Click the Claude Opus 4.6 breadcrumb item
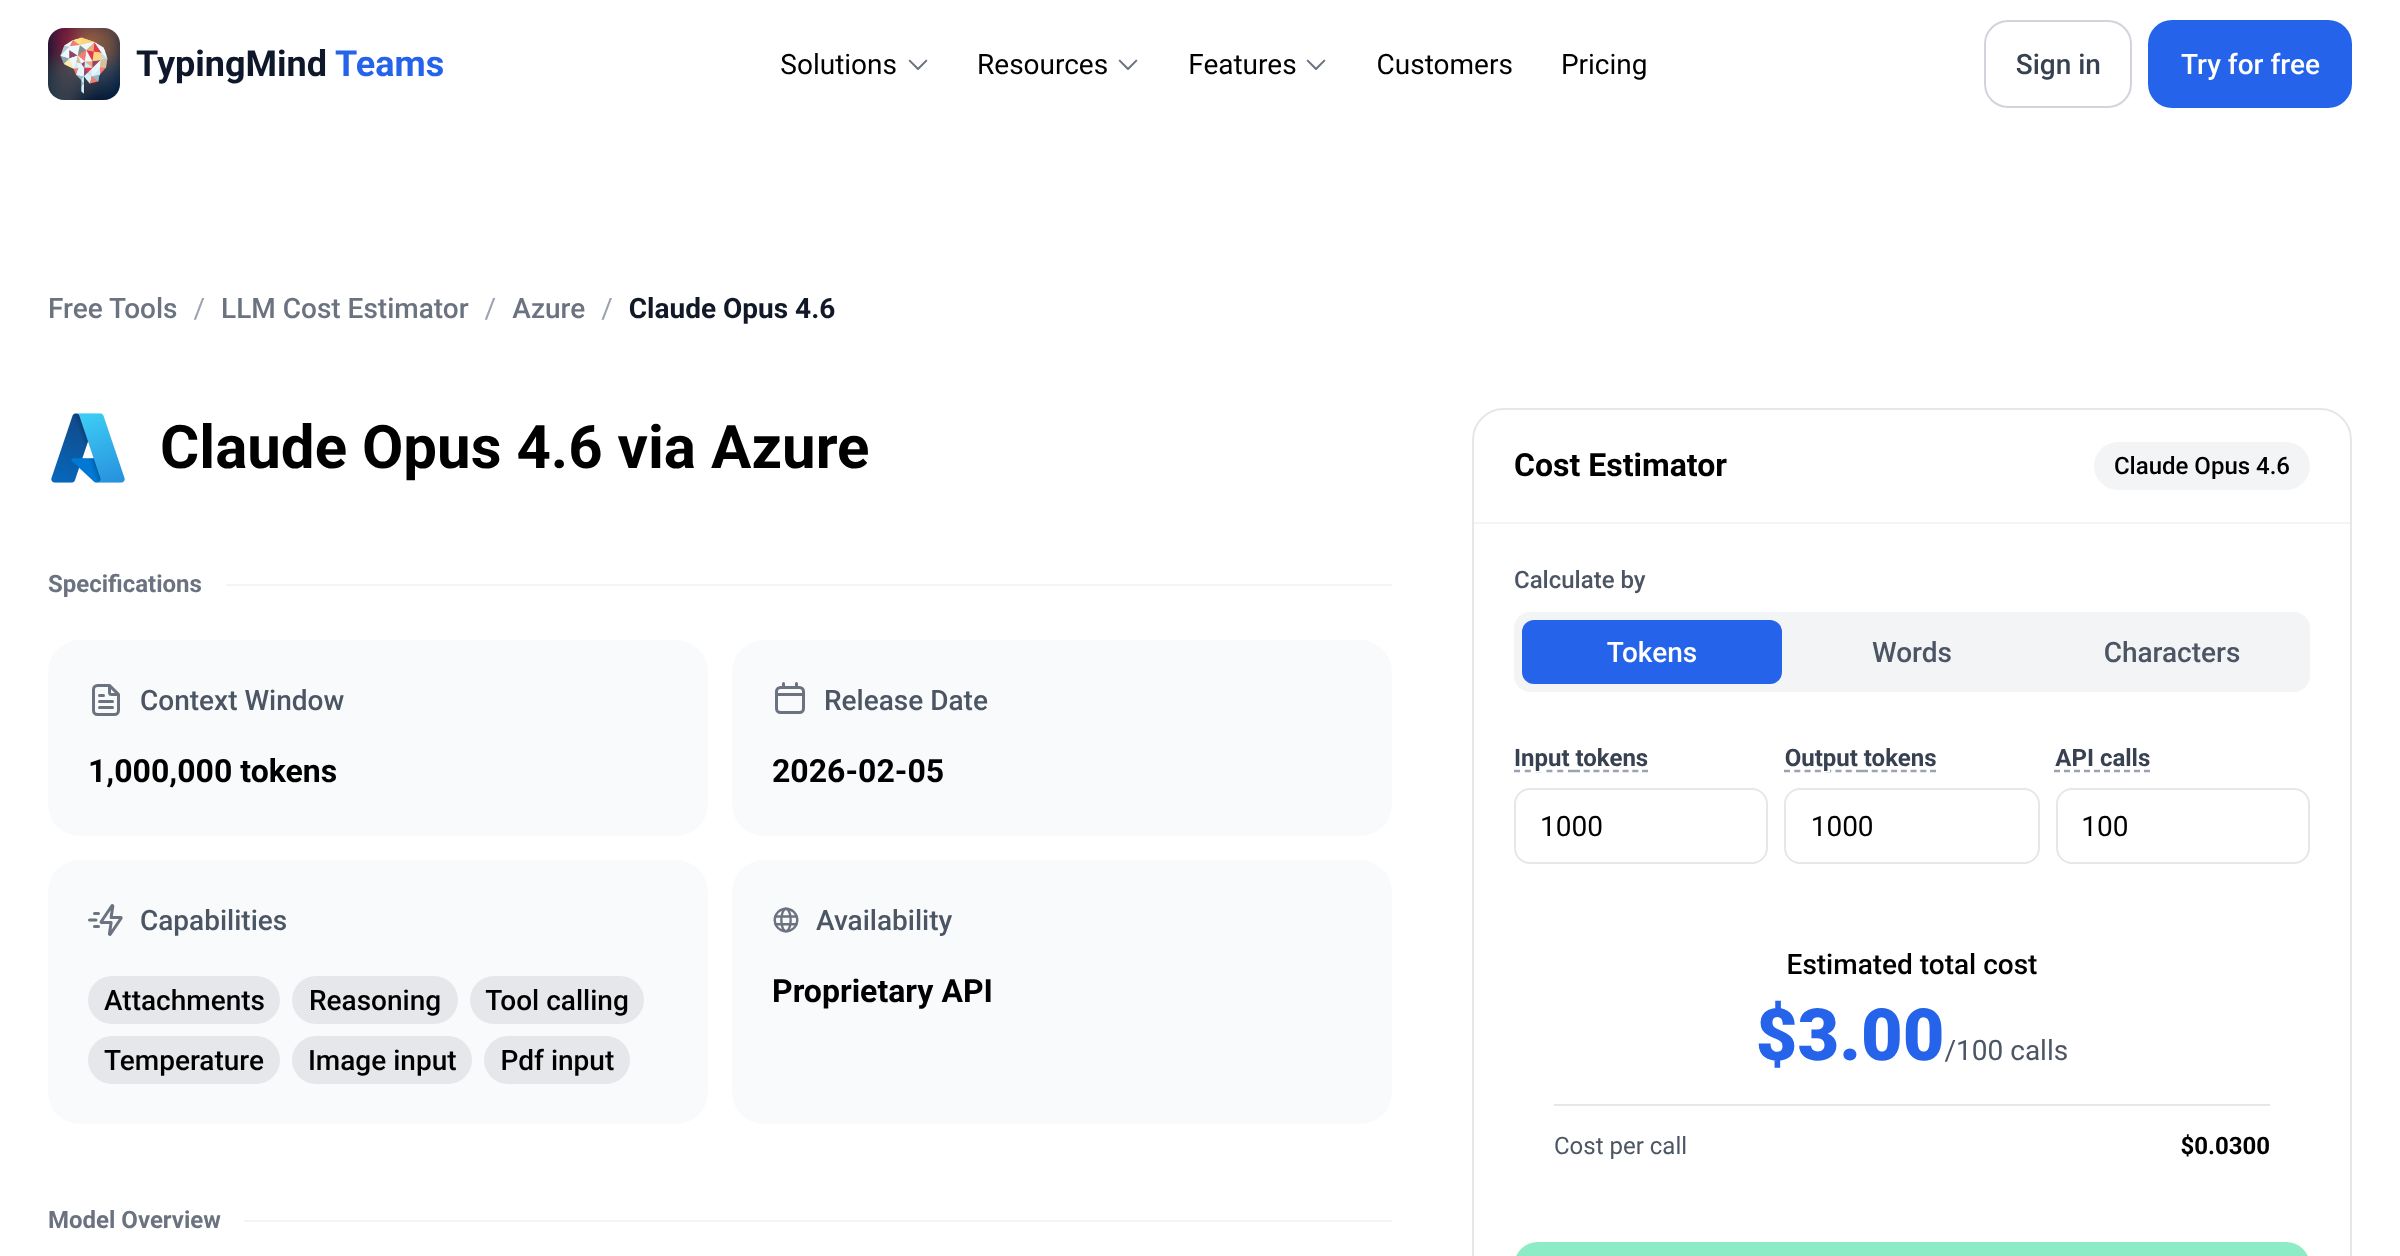The width and height of the screenshot is (2400, 1256). [732, 308]
